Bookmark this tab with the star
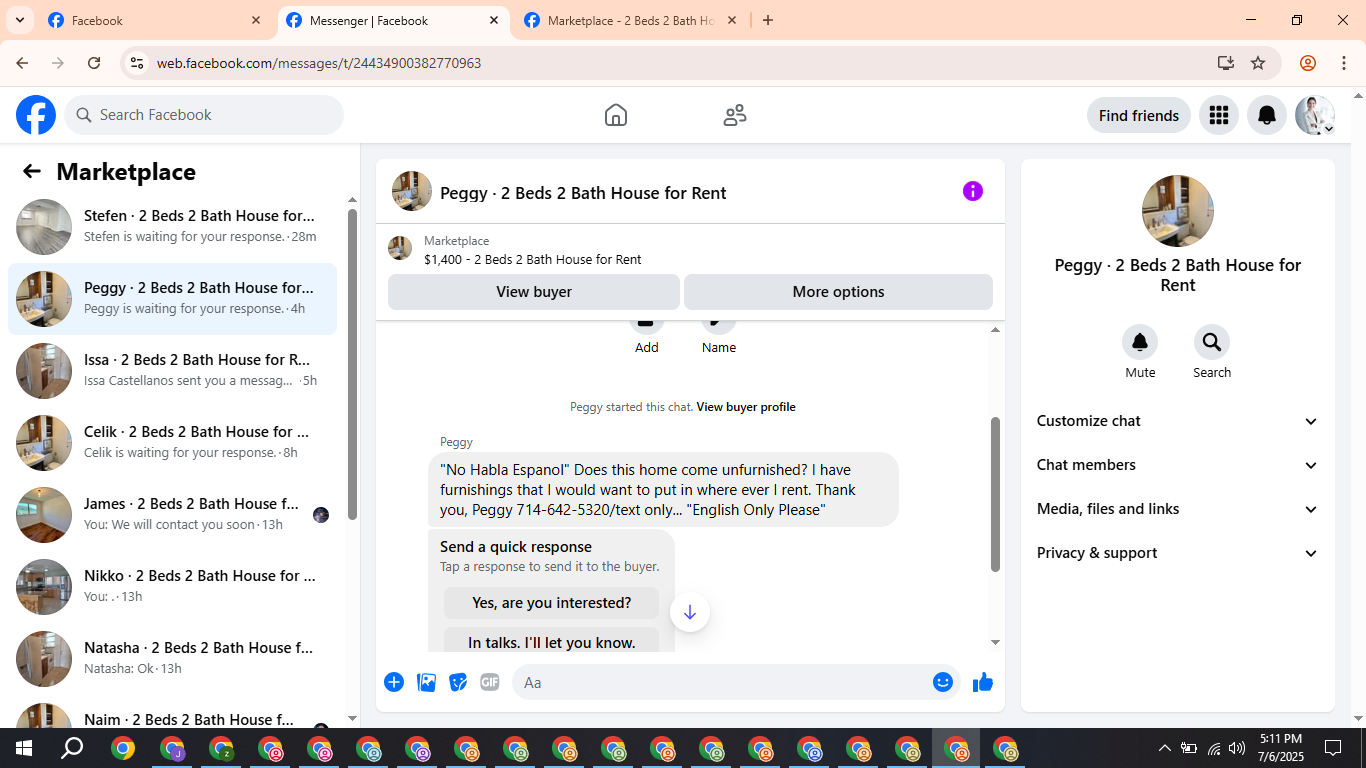 [x=1258, y=63]
